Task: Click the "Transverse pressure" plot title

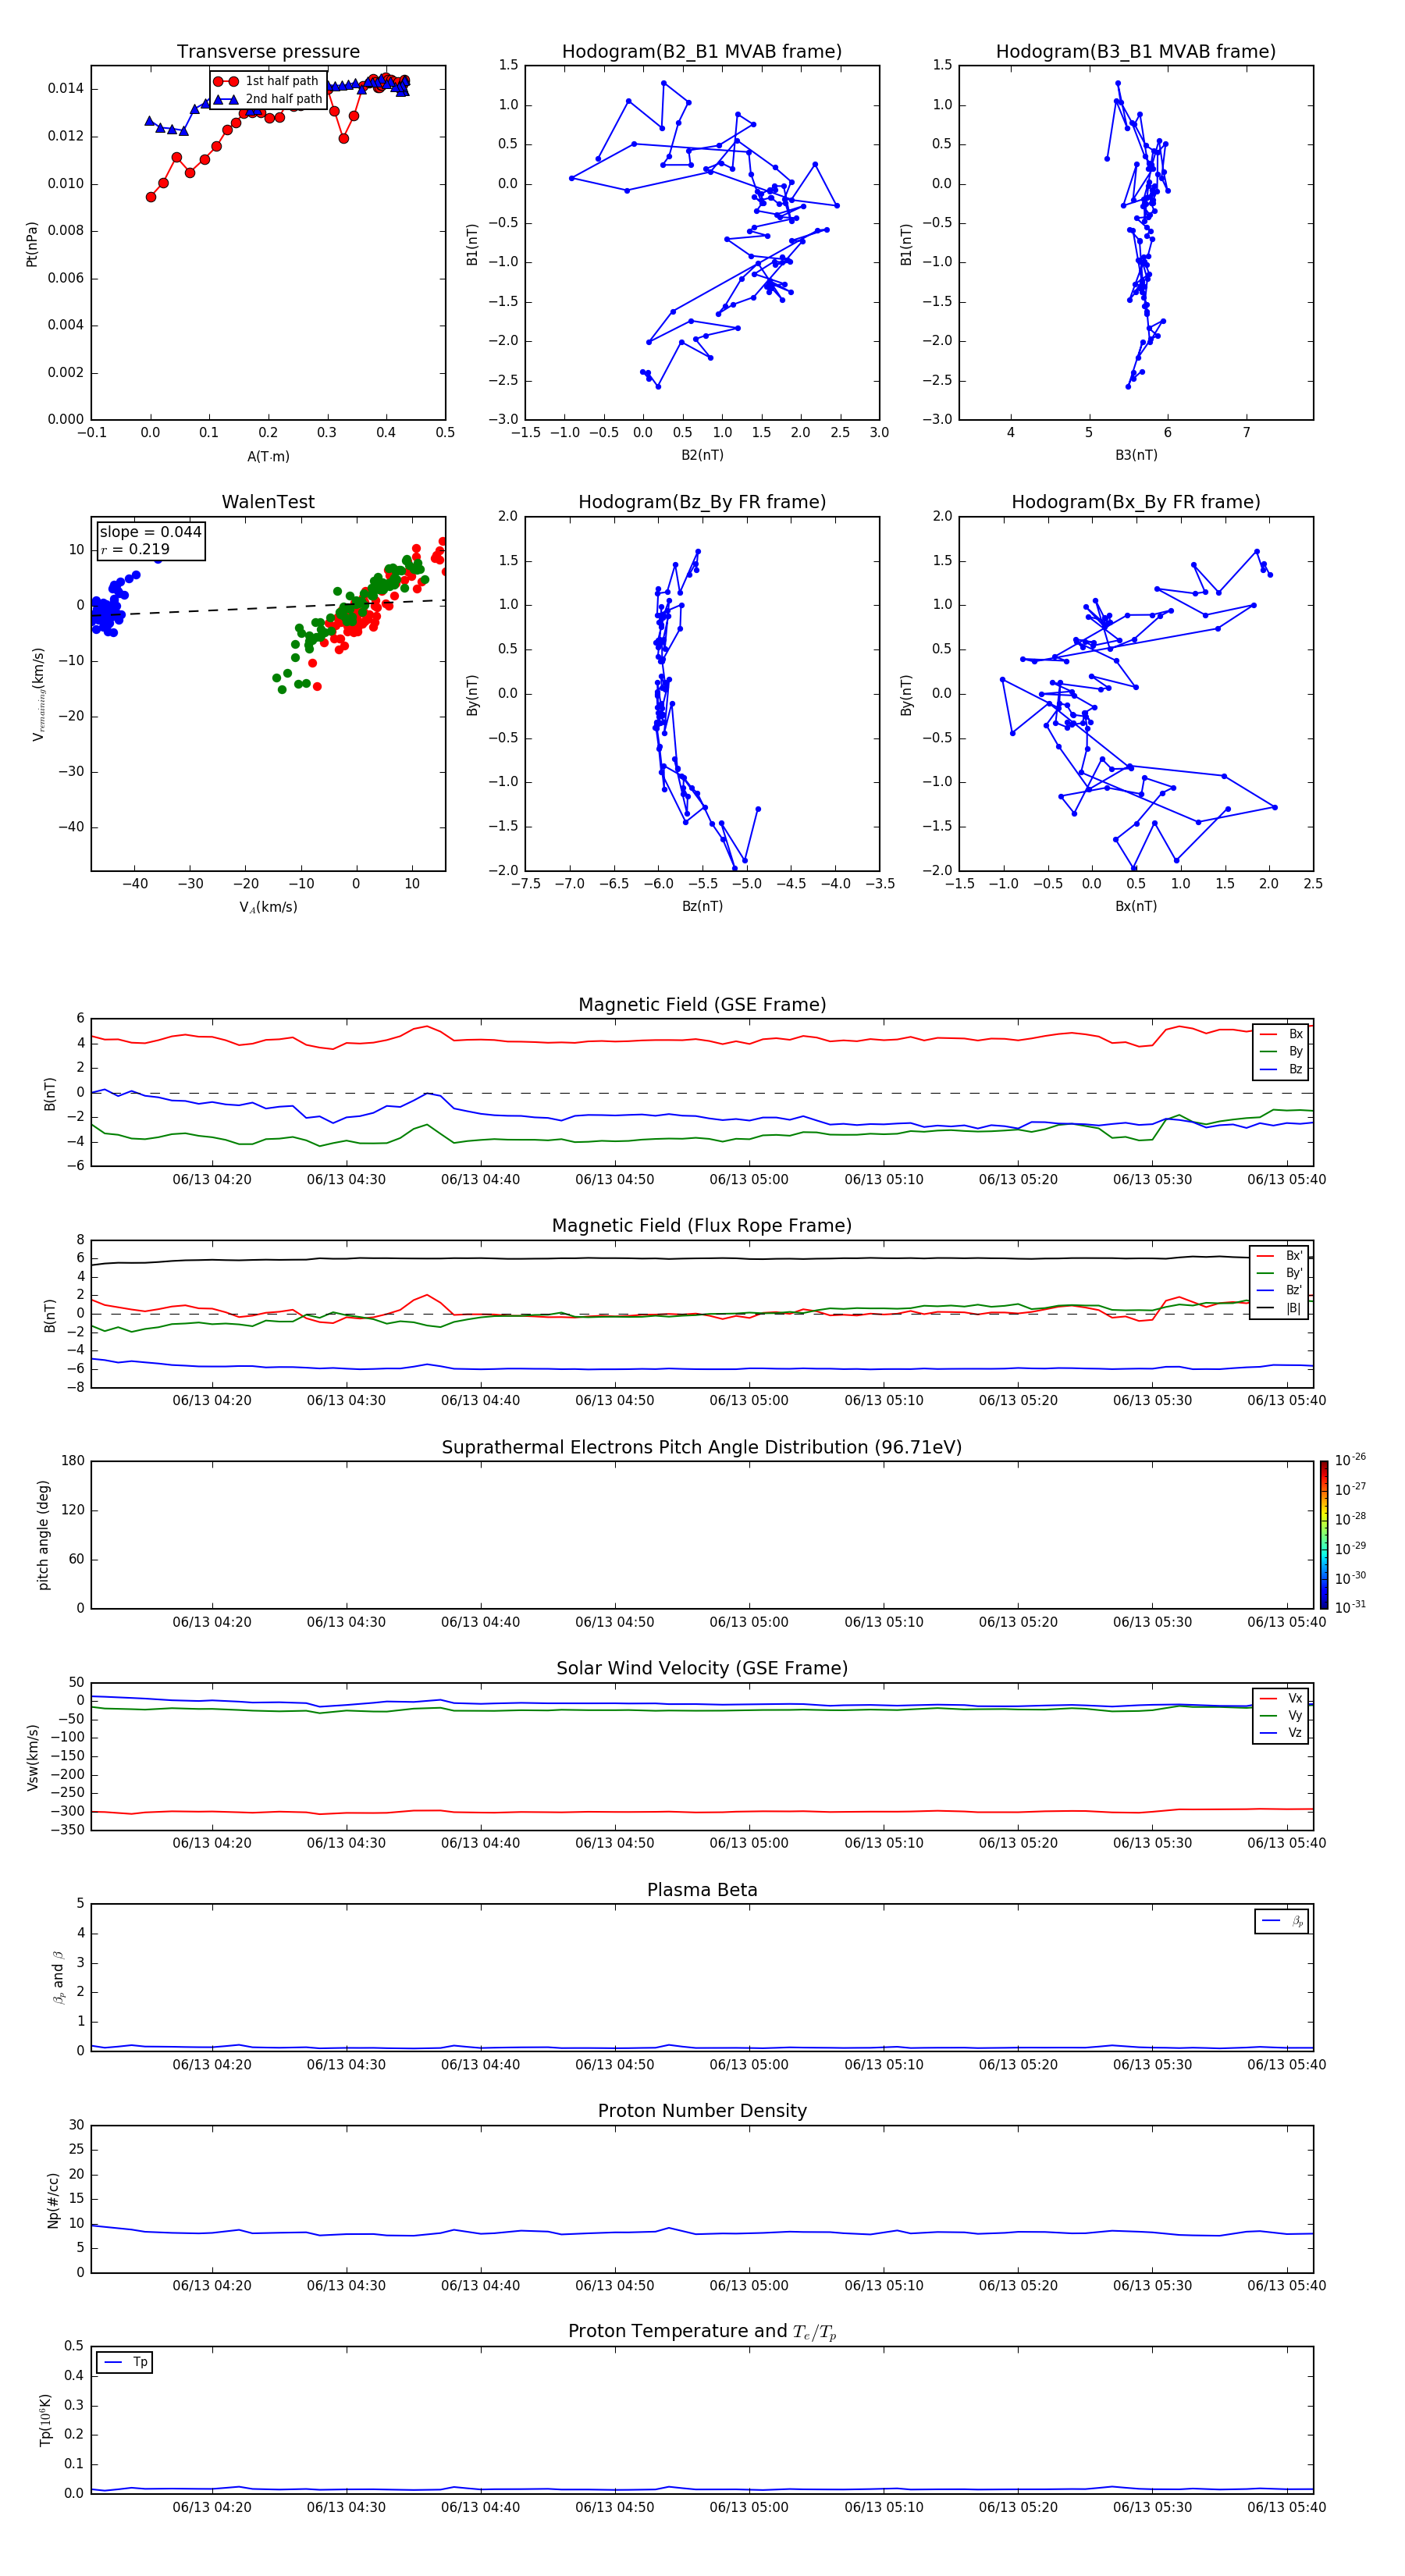Action: (268, 51)
